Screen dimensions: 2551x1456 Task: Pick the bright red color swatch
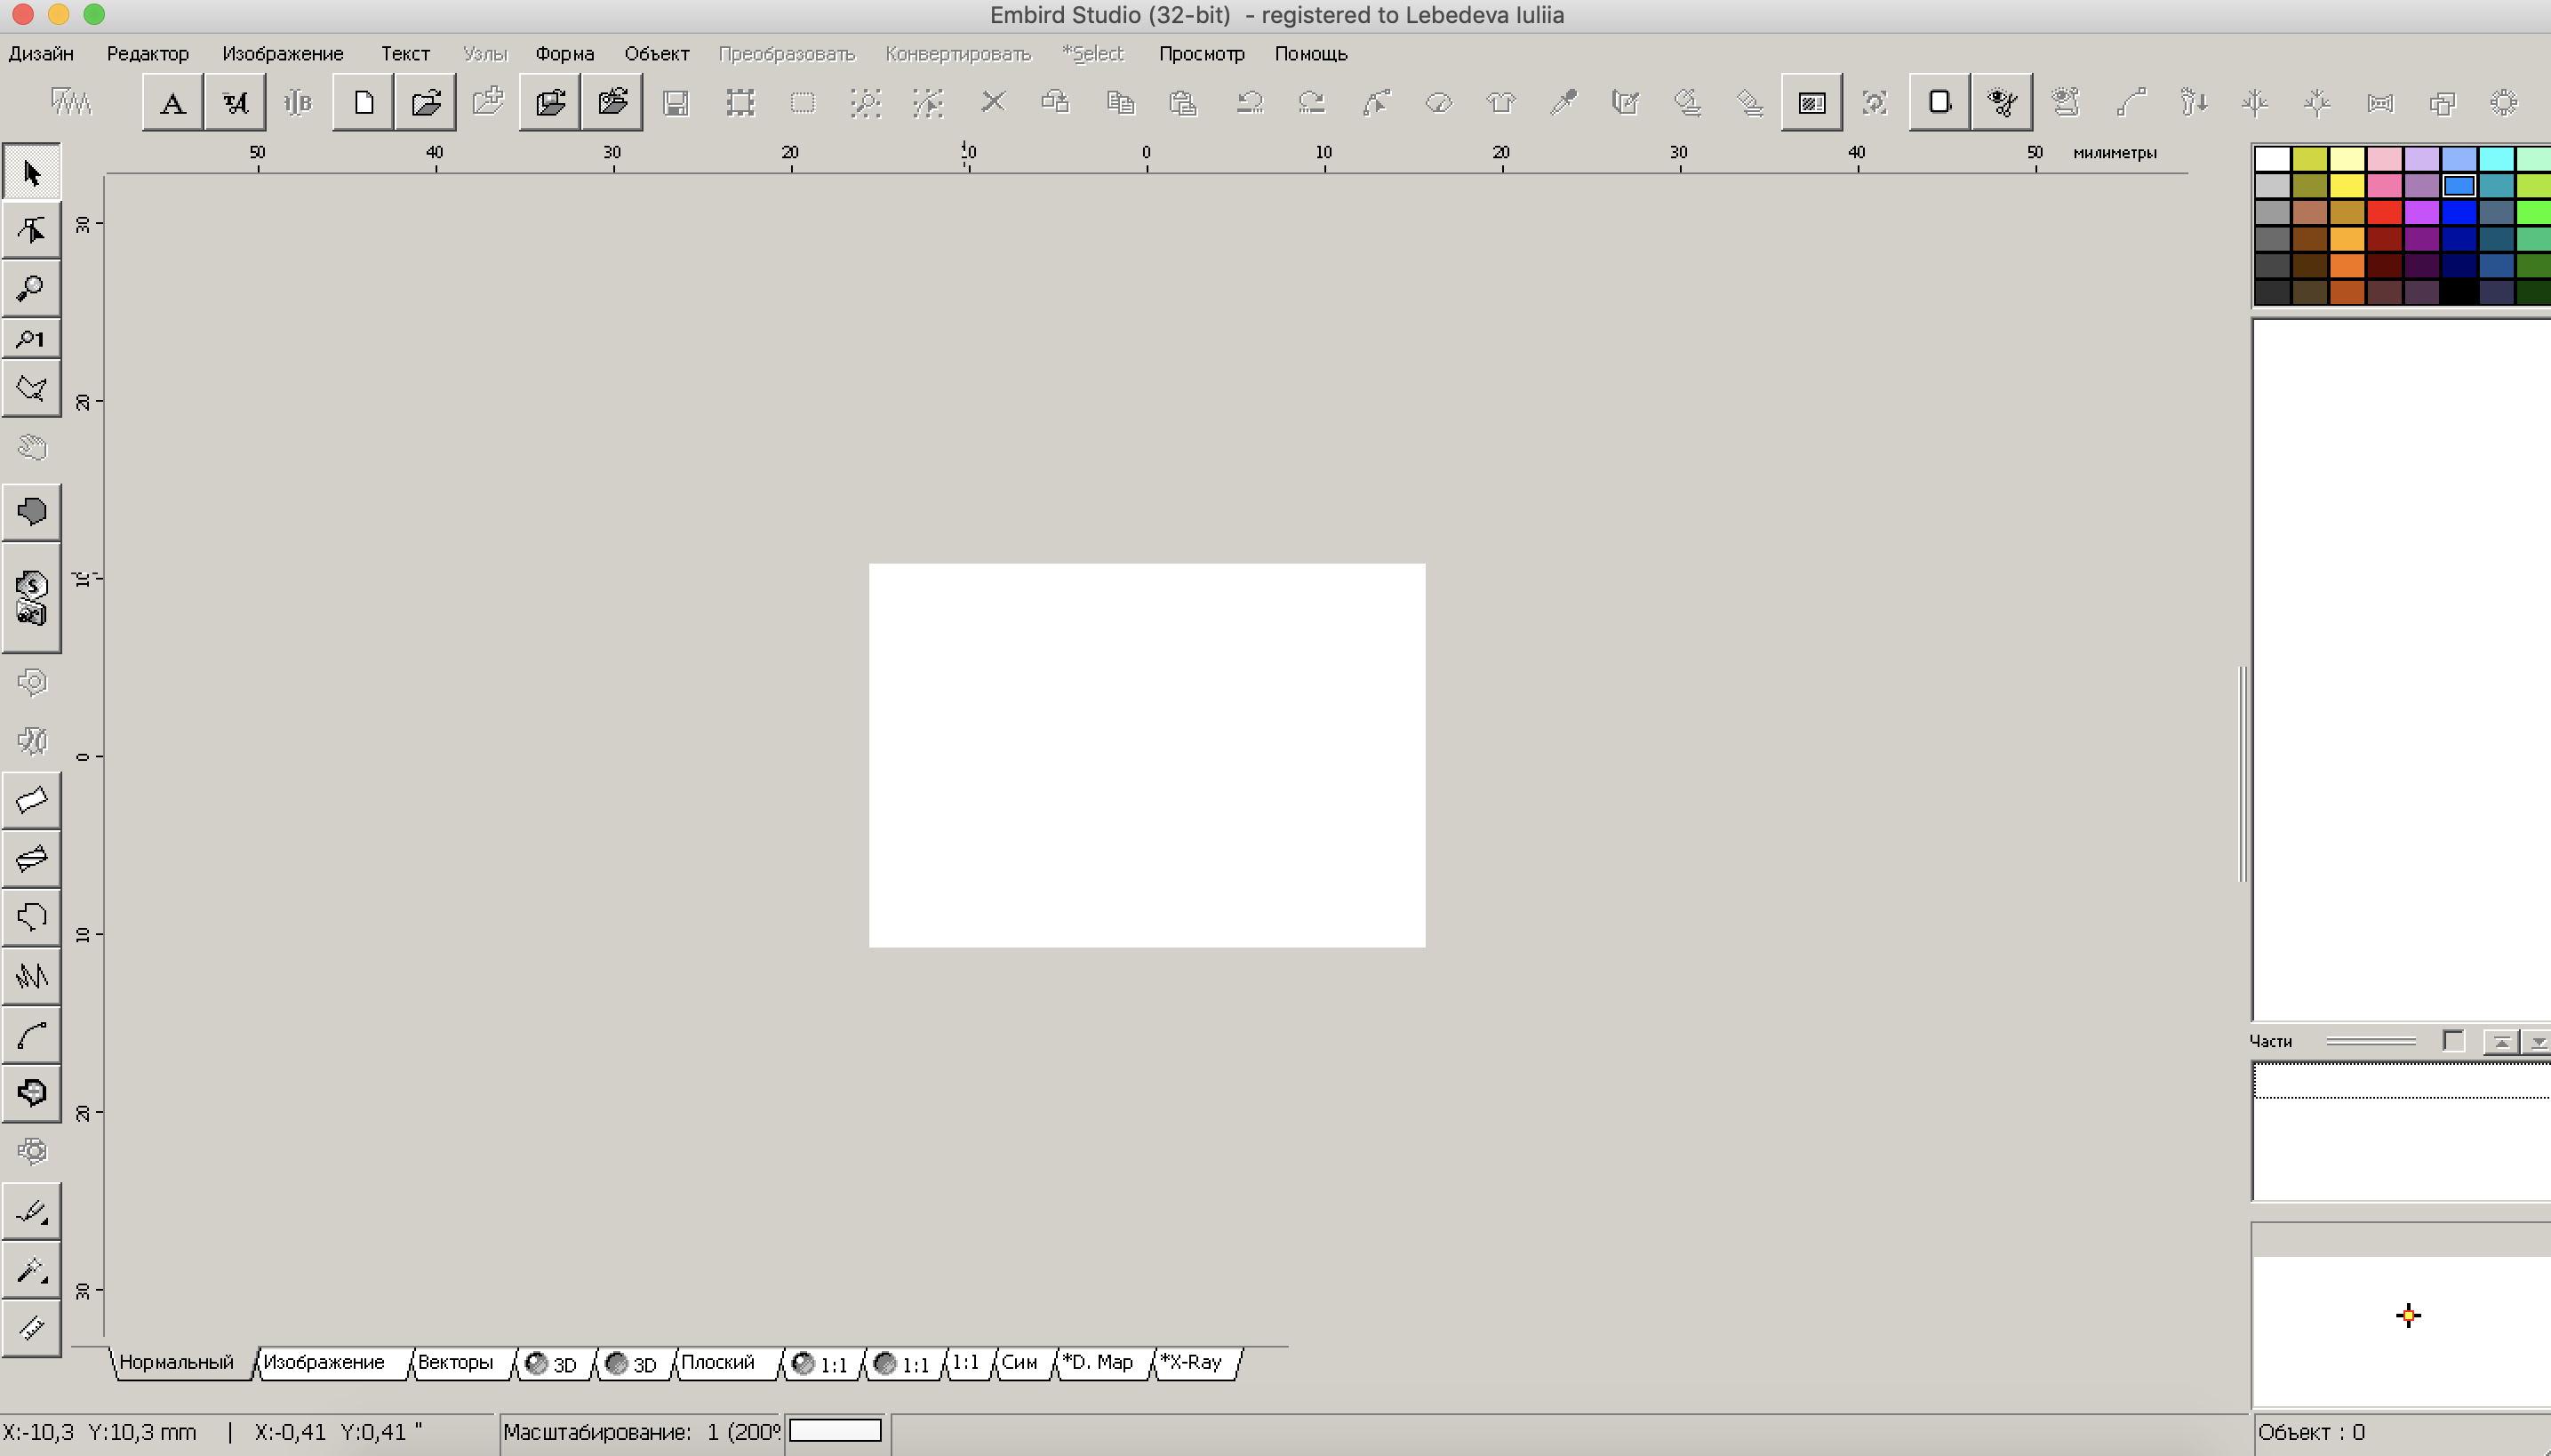tap(2384, 212)
